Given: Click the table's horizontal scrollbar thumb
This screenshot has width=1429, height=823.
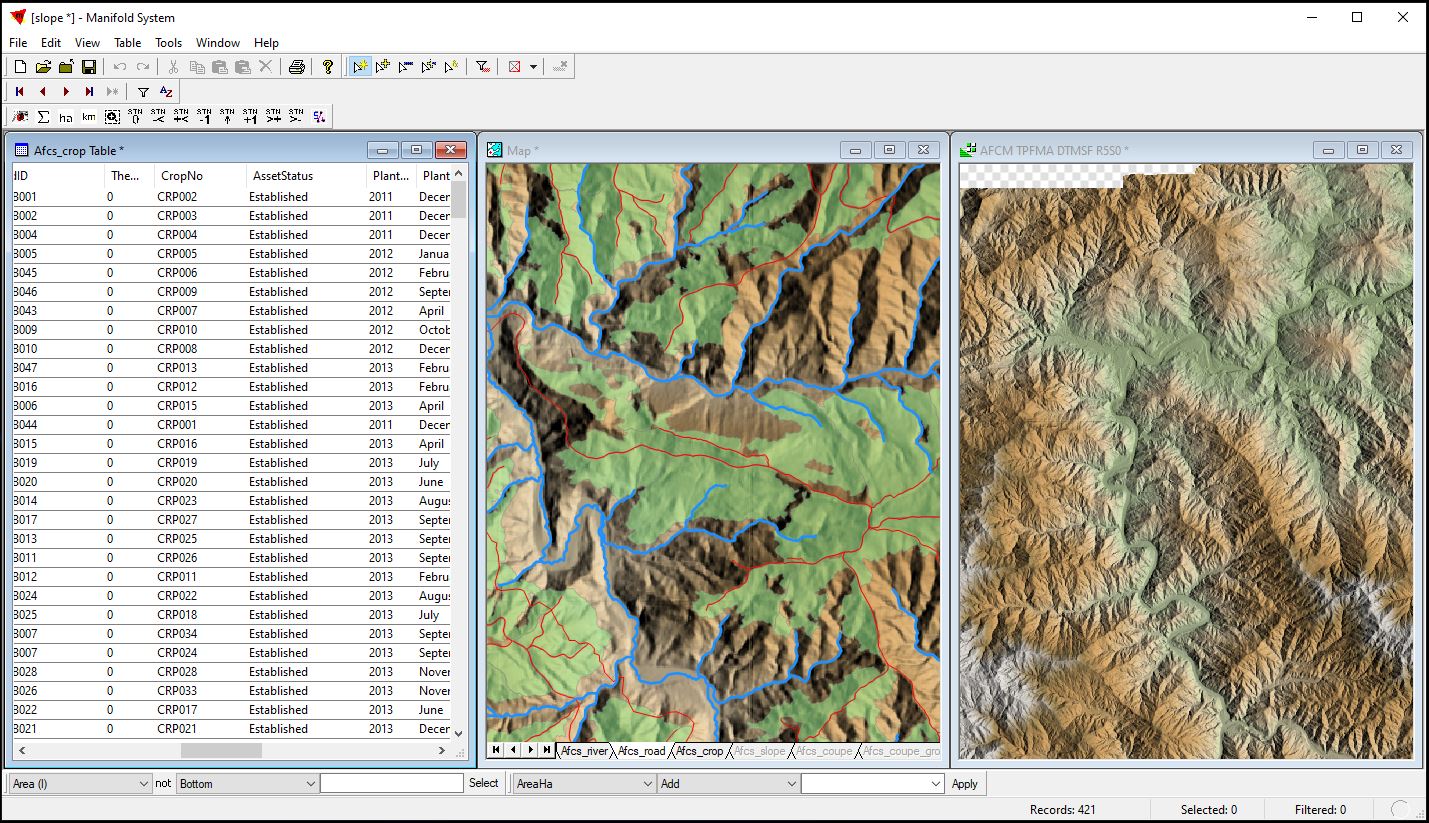Looking at the screenshot, I should point(221,750).
